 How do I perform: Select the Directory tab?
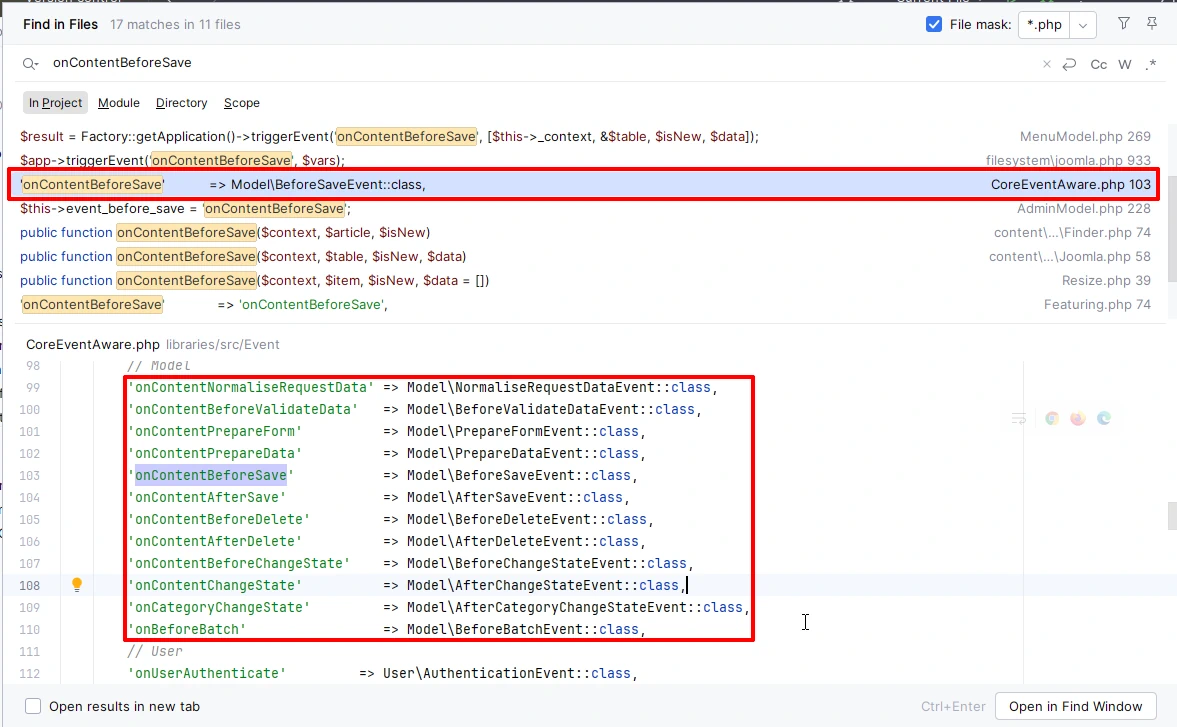182,103
